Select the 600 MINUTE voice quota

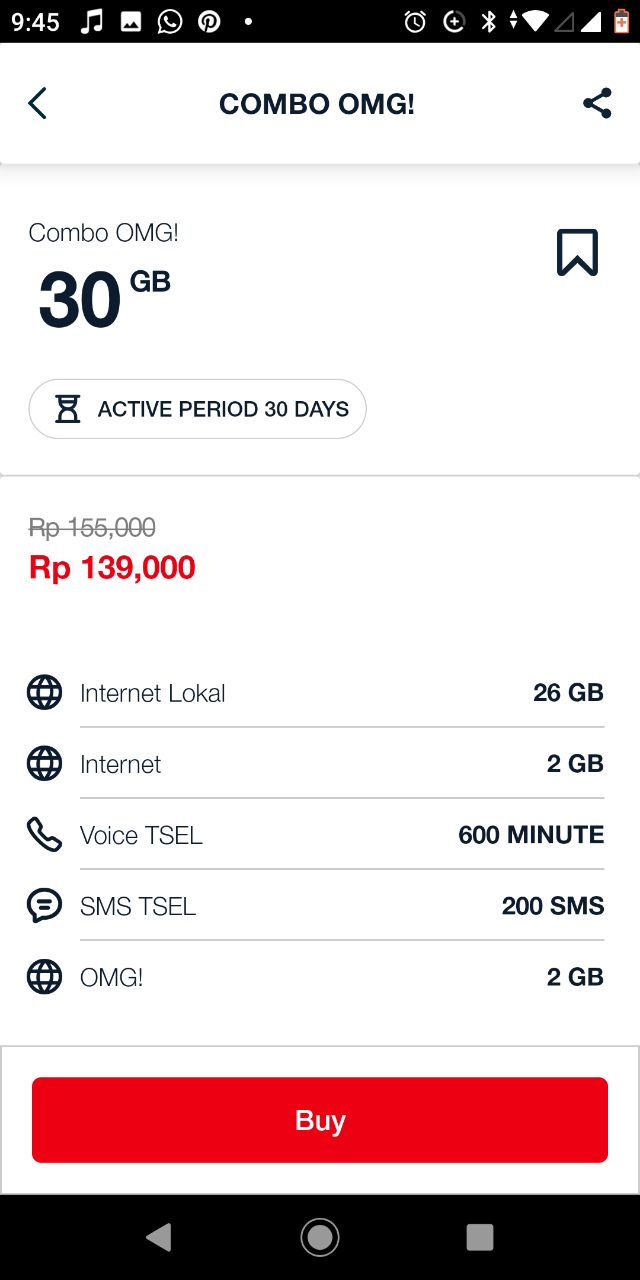click(x=531, y=834)
